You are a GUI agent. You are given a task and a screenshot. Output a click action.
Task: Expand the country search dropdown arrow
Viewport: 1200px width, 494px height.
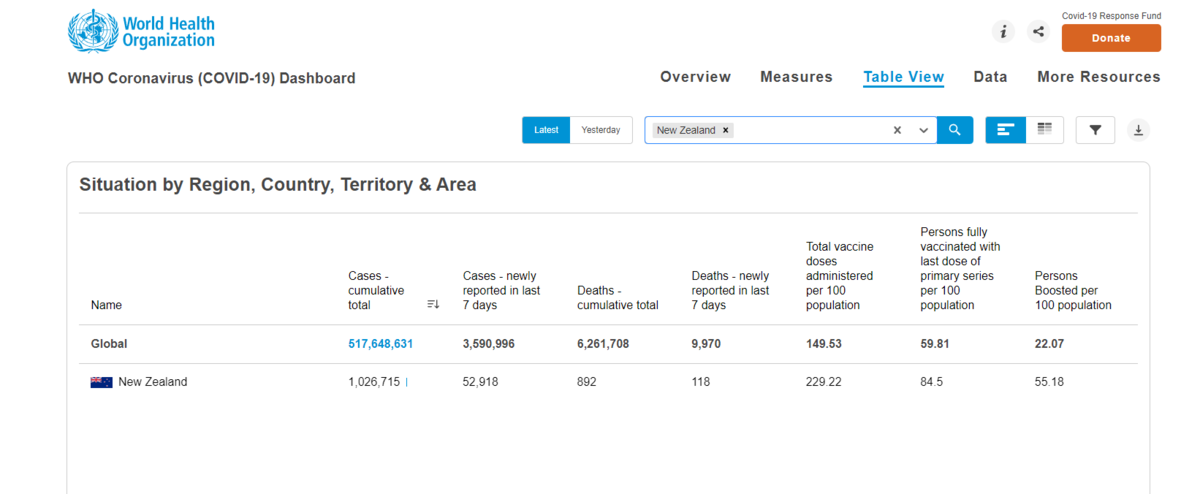point(923,130)
